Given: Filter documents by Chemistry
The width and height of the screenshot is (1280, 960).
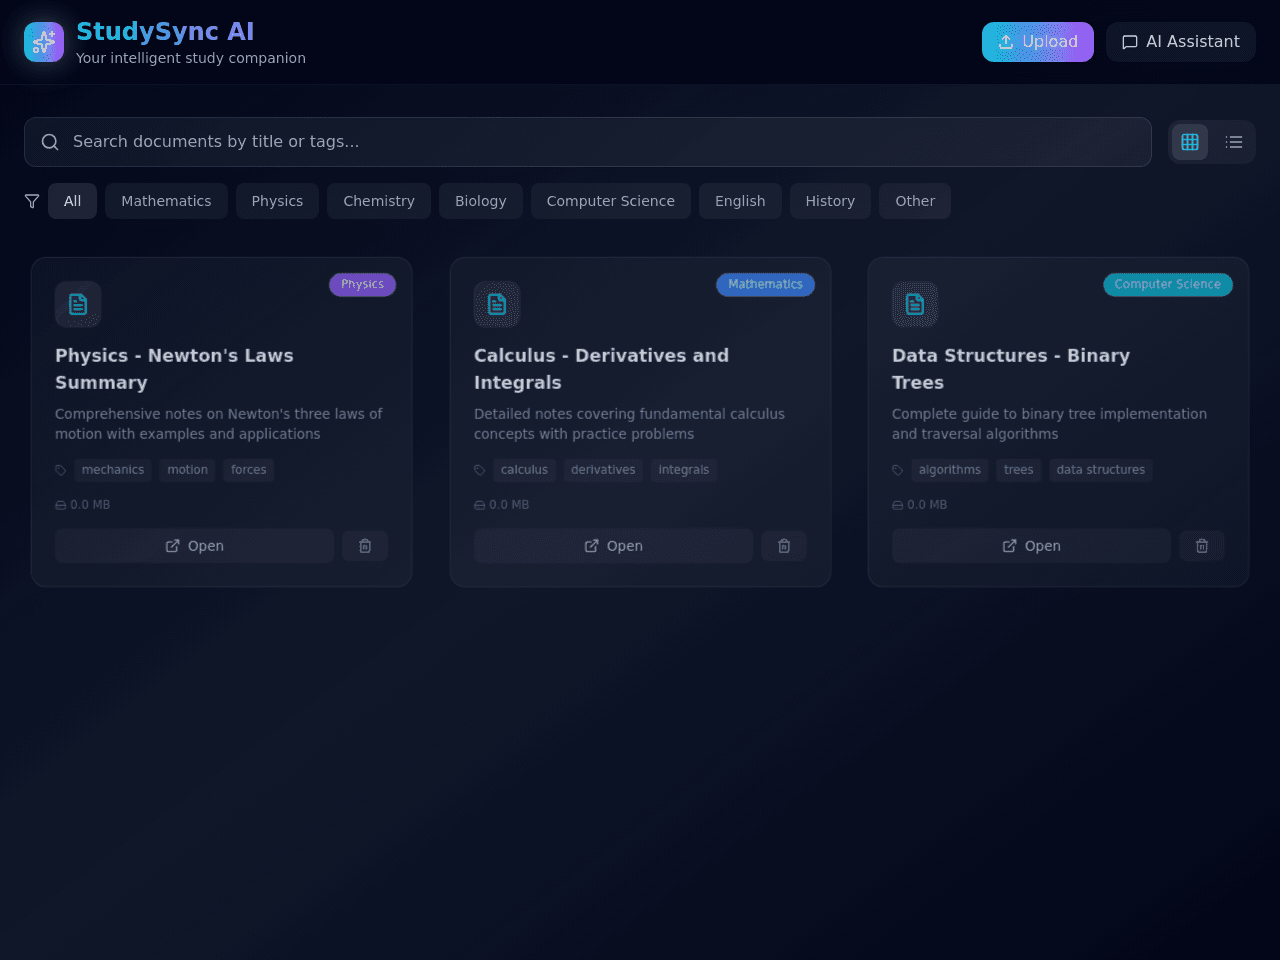Looking at the screenshot, I should (379, 201).
